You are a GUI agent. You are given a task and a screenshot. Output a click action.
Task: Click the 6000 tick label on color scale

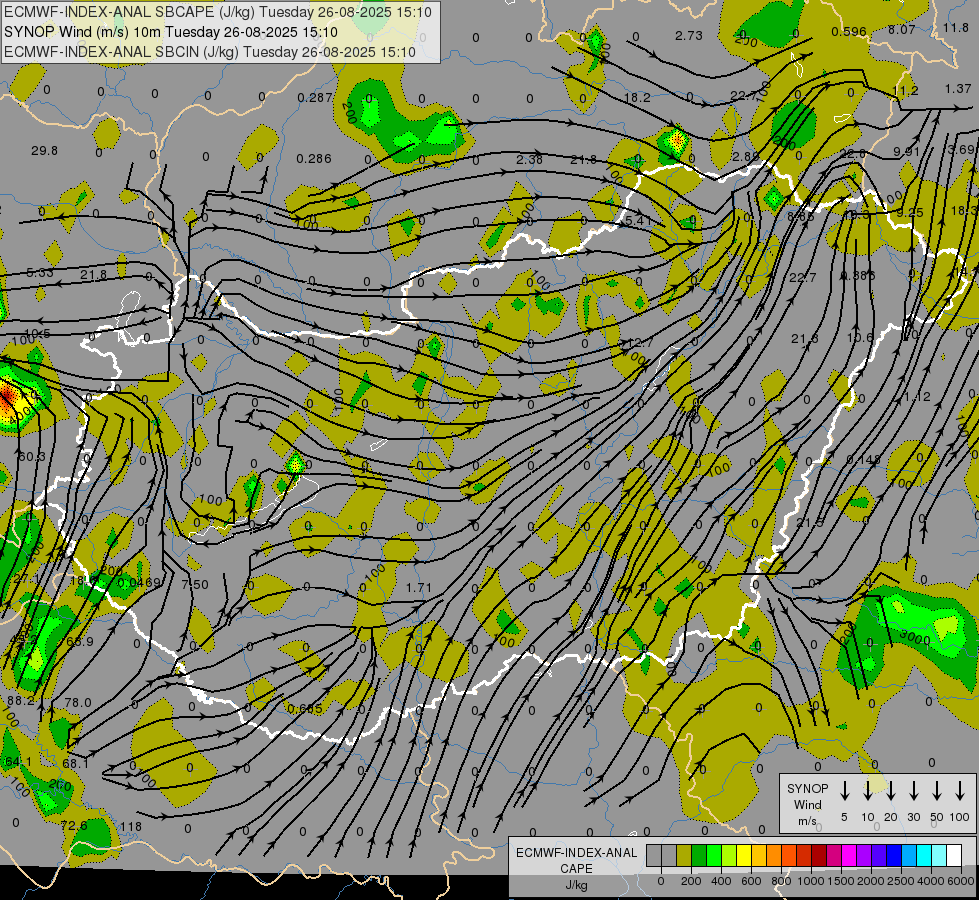click(x=961, y=881)
